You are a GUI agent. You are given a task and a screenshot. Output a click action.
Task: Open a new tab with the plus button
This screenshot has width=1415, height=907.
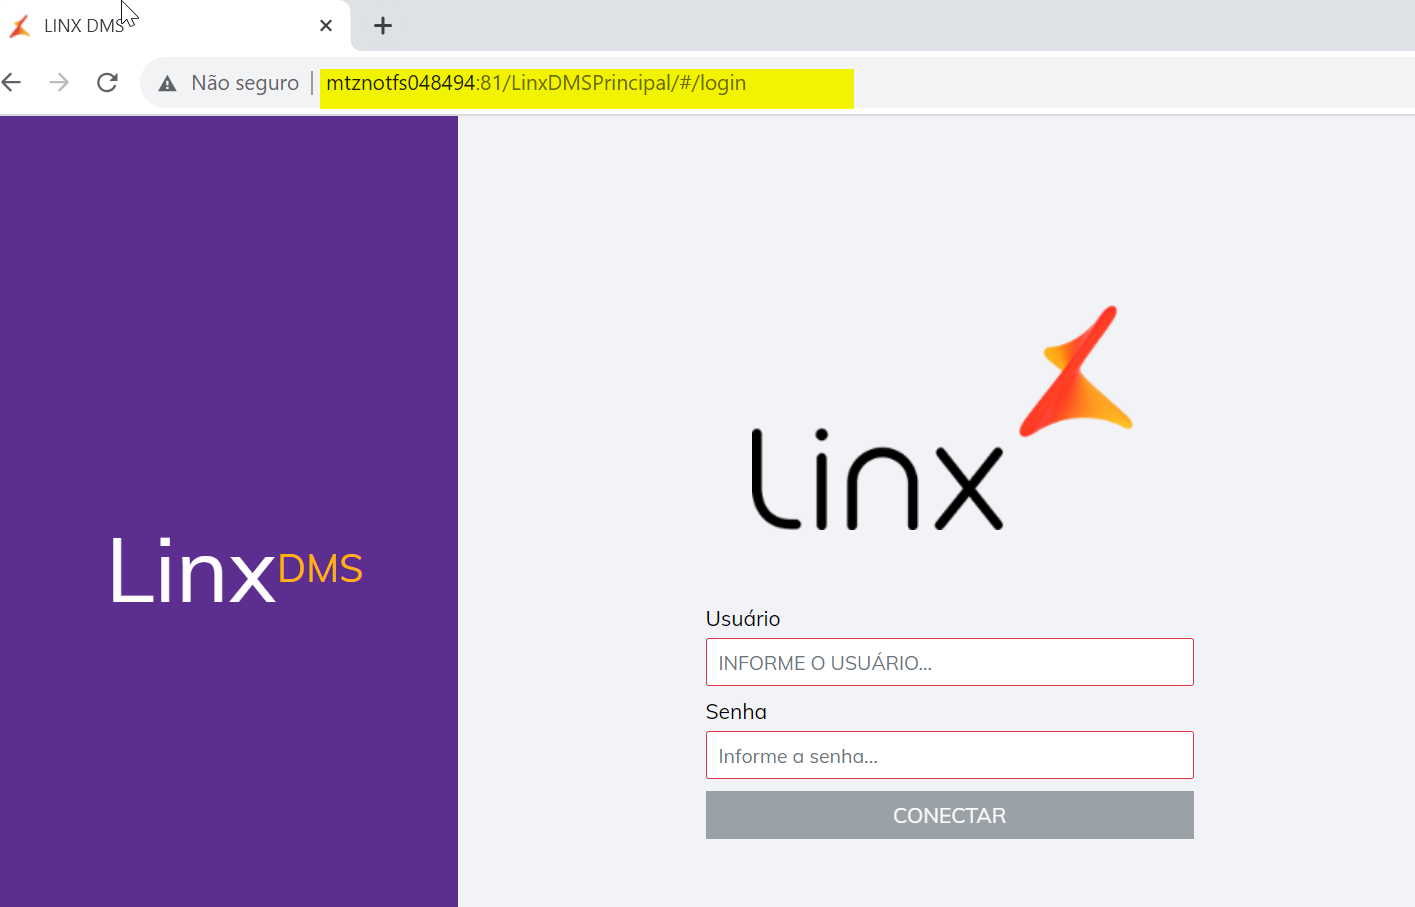[x=383, y=26]
